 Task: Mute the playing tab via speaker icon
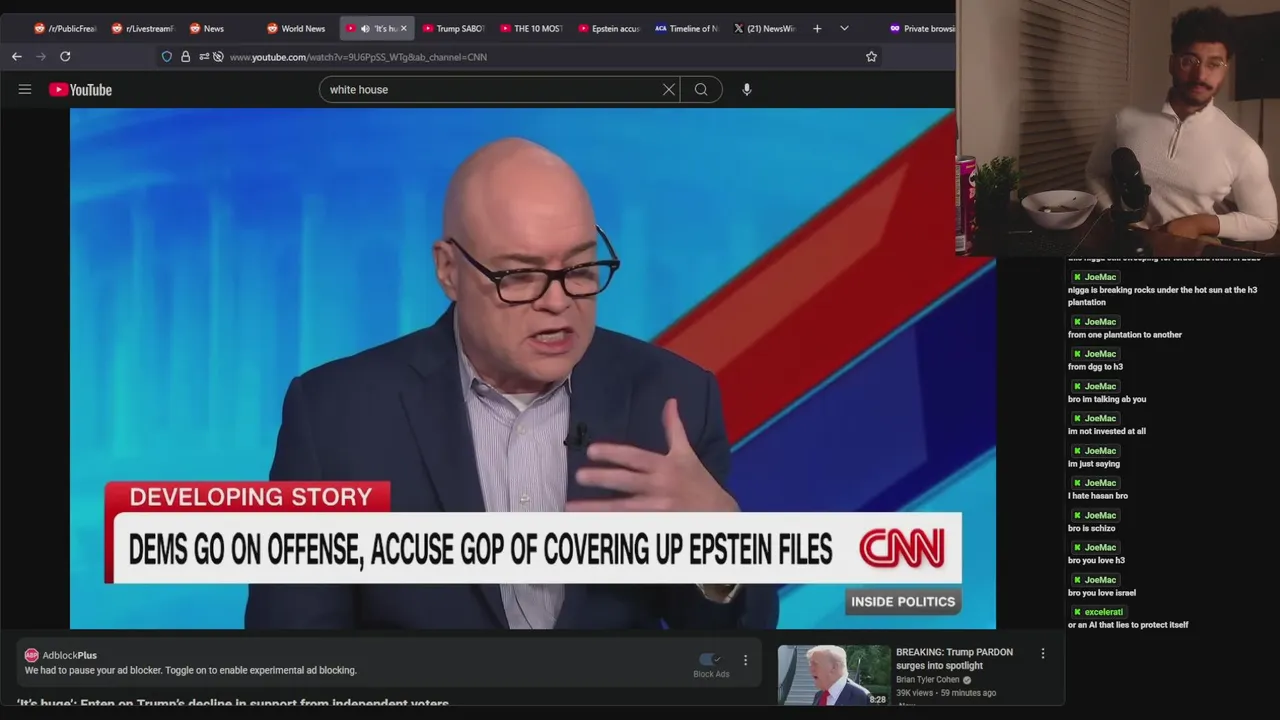tap(365, 29)
